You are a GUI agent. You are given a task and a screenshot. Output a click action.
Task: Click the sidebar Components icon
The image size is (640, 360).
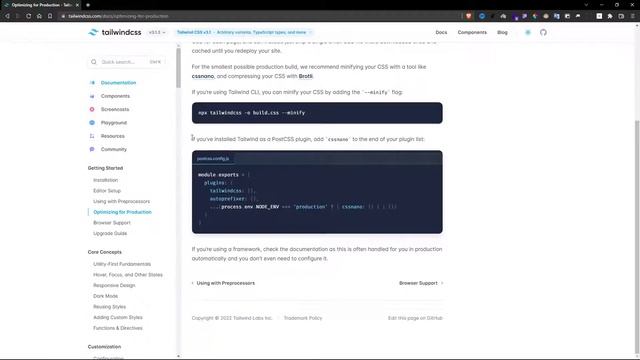(92, 96)
